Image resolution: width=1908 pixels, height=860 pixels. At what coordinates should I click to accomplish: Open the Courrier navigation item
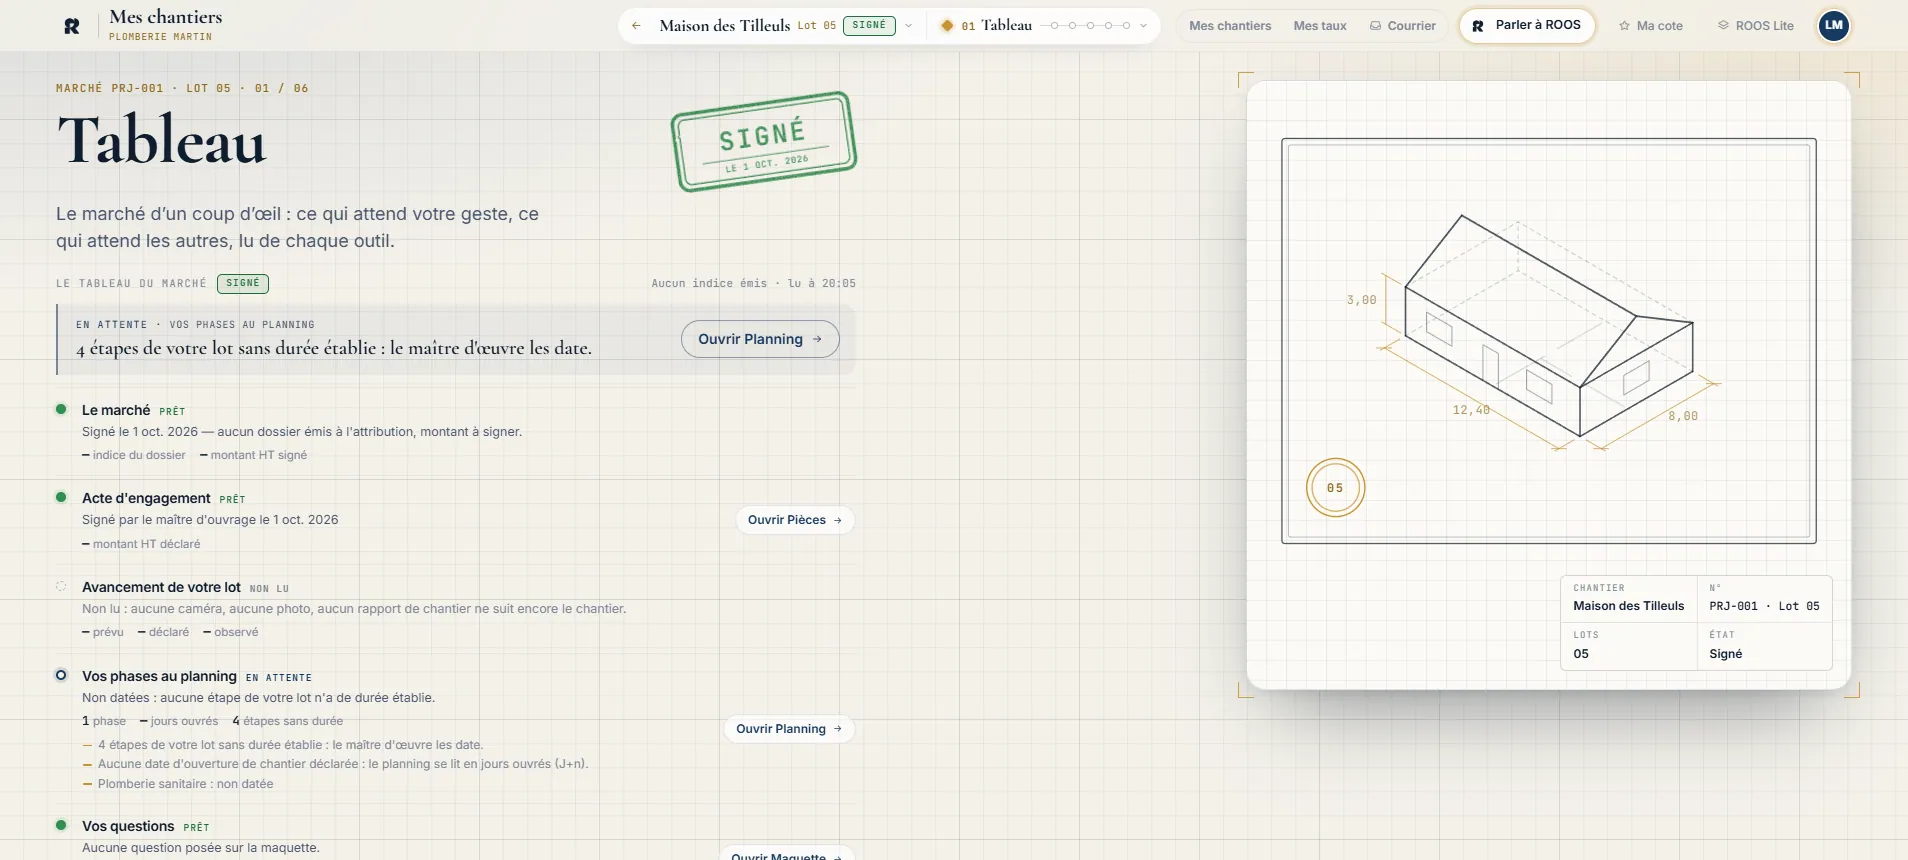coord(1402,26)
